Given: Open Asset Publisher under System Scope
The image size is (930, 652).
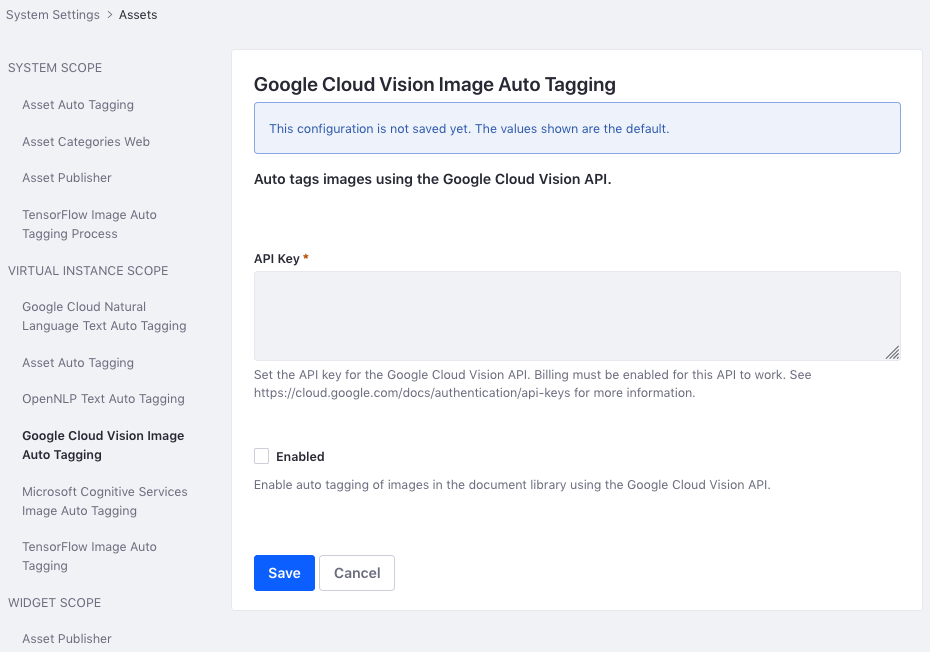Looking at the screenshot, I should pos(66,177).
